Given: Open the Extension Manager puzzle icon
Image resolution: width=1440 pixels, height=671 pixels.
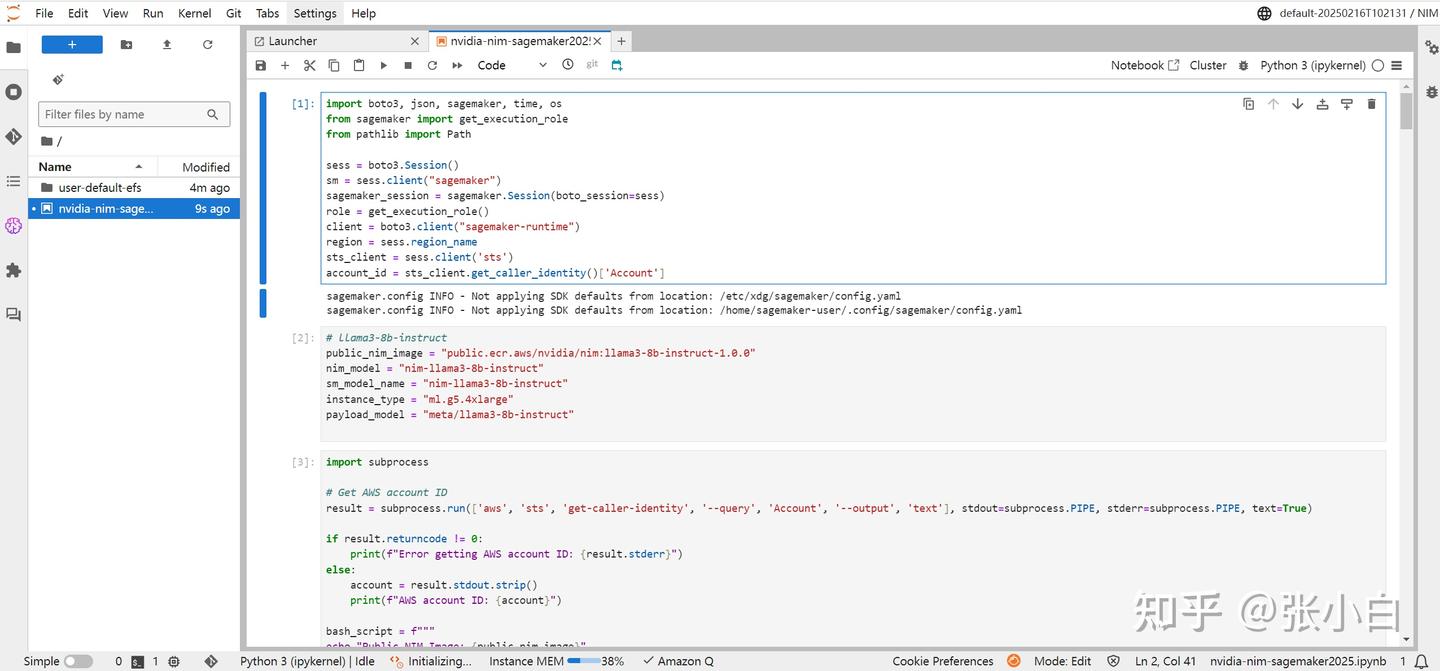Looking at the screenshot, I should pos(13,270).
